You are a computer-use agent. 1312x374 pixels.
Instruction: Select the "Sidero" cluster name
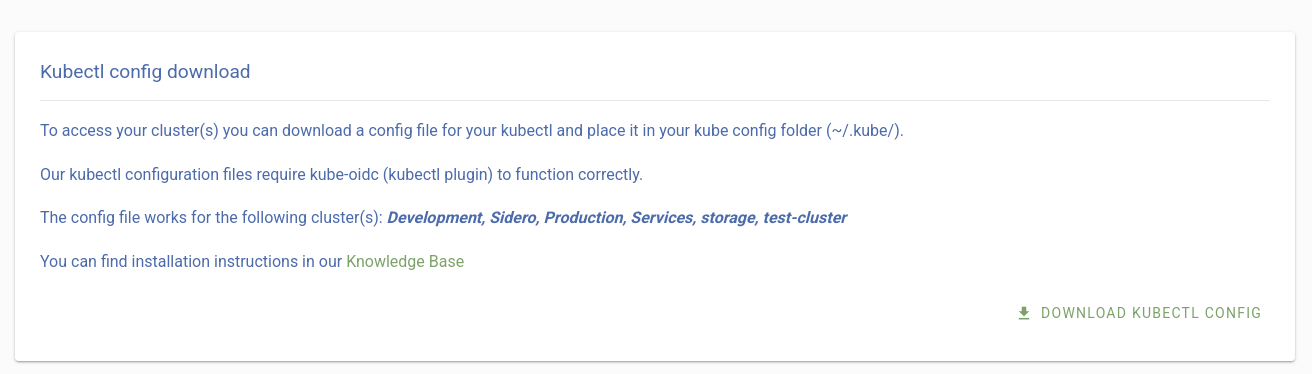pyautogui.click(x=515, y=218)
